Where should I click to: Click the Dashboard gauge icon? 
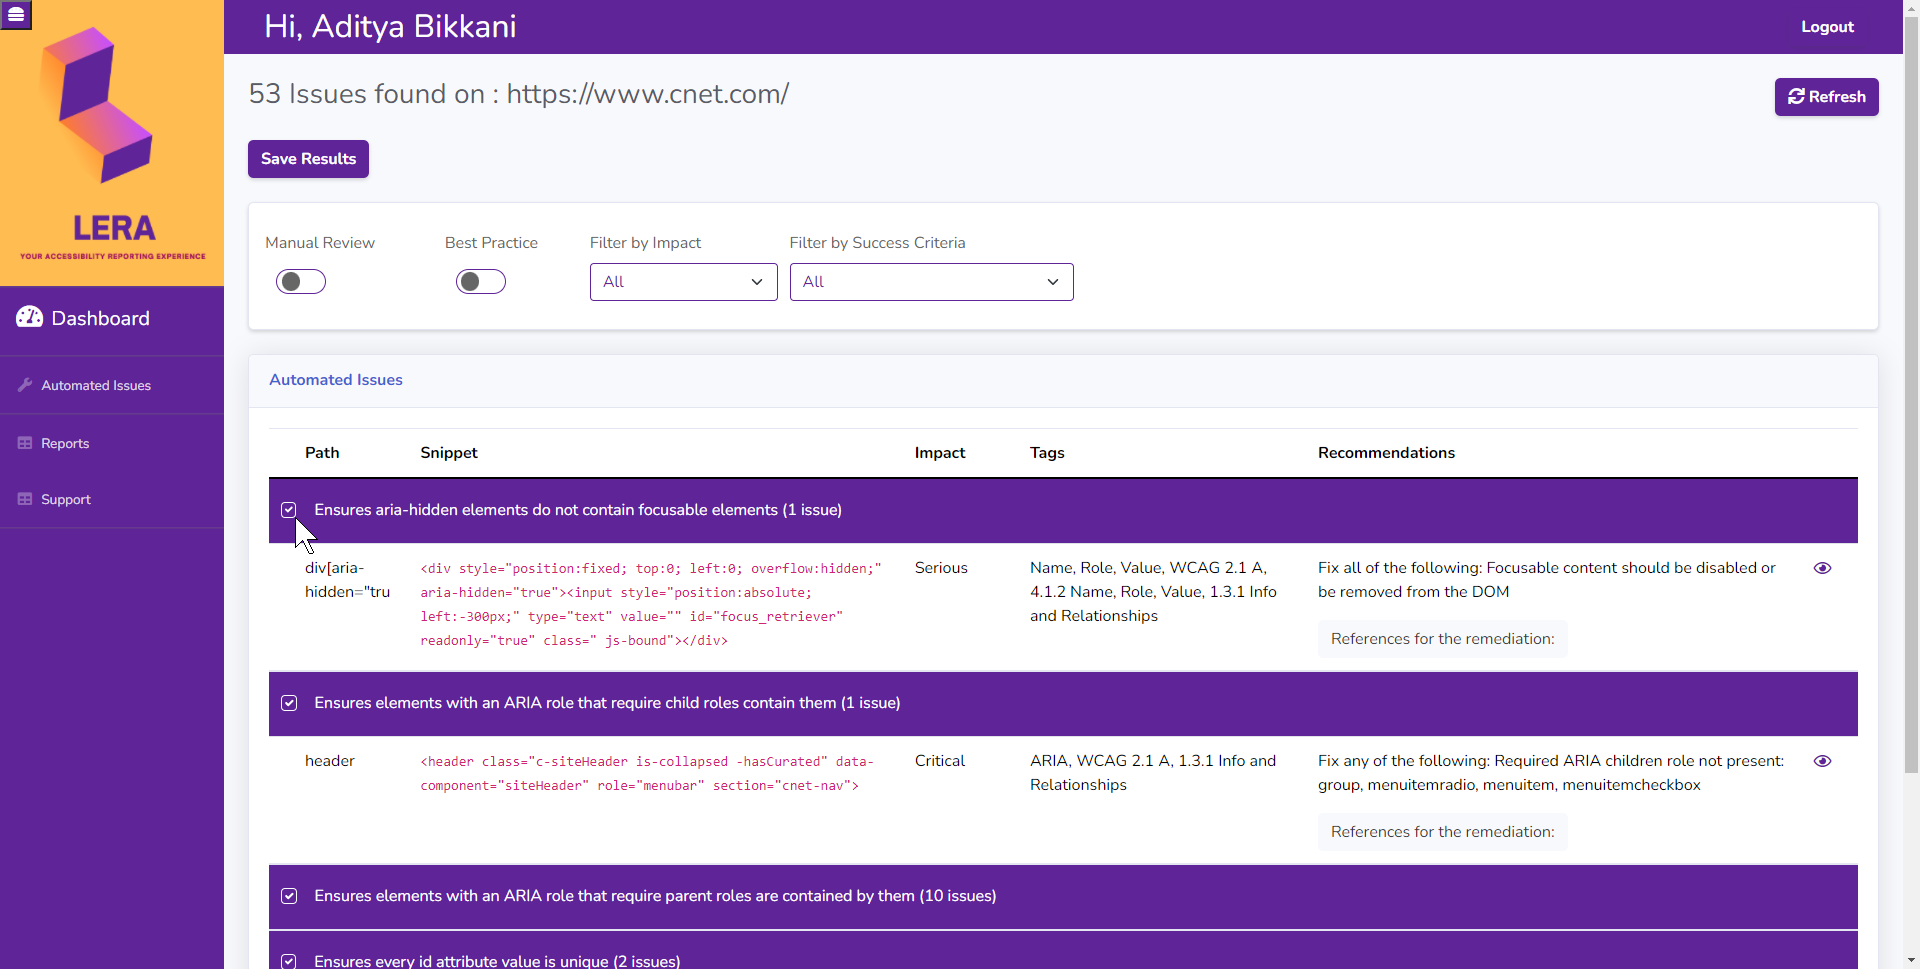pos(30,317)
